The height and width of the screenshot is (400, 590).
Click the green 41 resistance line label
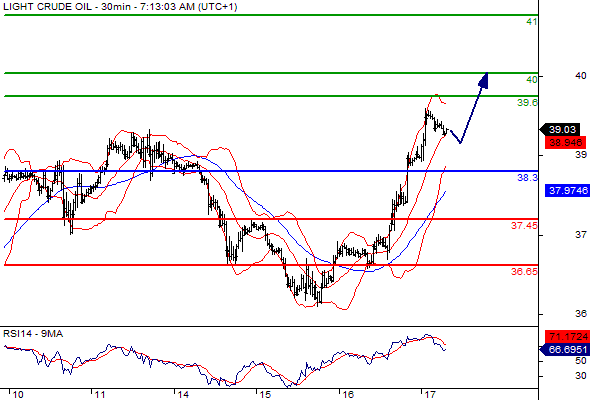pyautogui.click(x=531, y=22)
